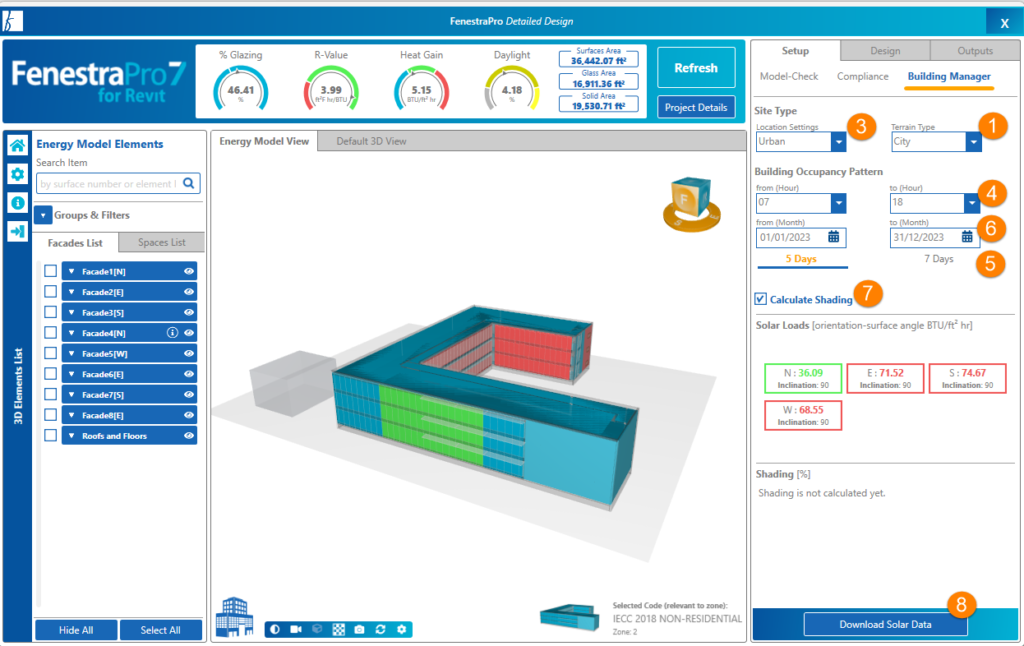Expand the Groups & Filters section
This screenshot has height=646, width=1024.
(43, 215)
